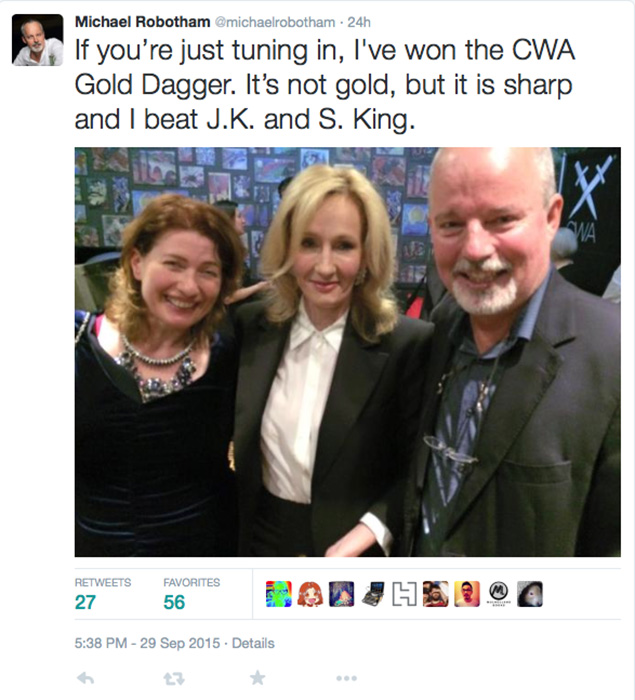This screenshot has height=700, width=635.
Task: View the 27 retweets list
Action: coord(103,594)
